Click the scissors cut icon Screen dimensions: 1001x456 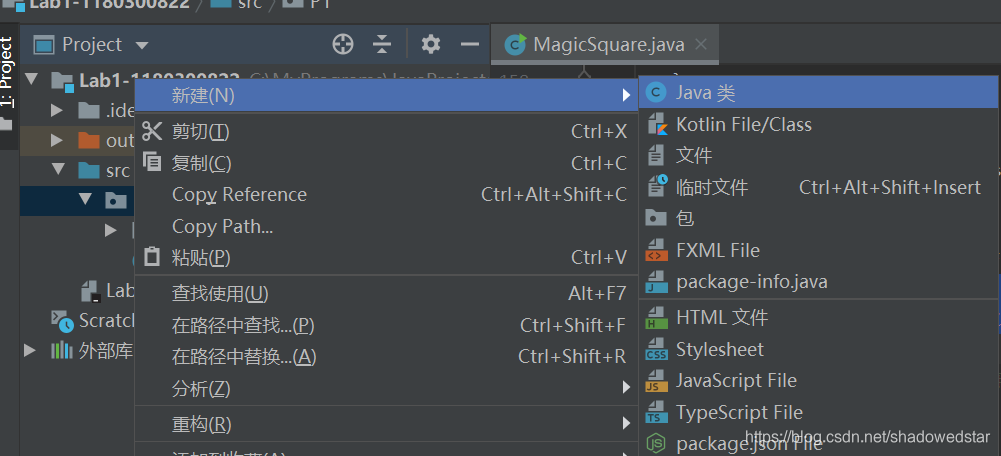152,132
